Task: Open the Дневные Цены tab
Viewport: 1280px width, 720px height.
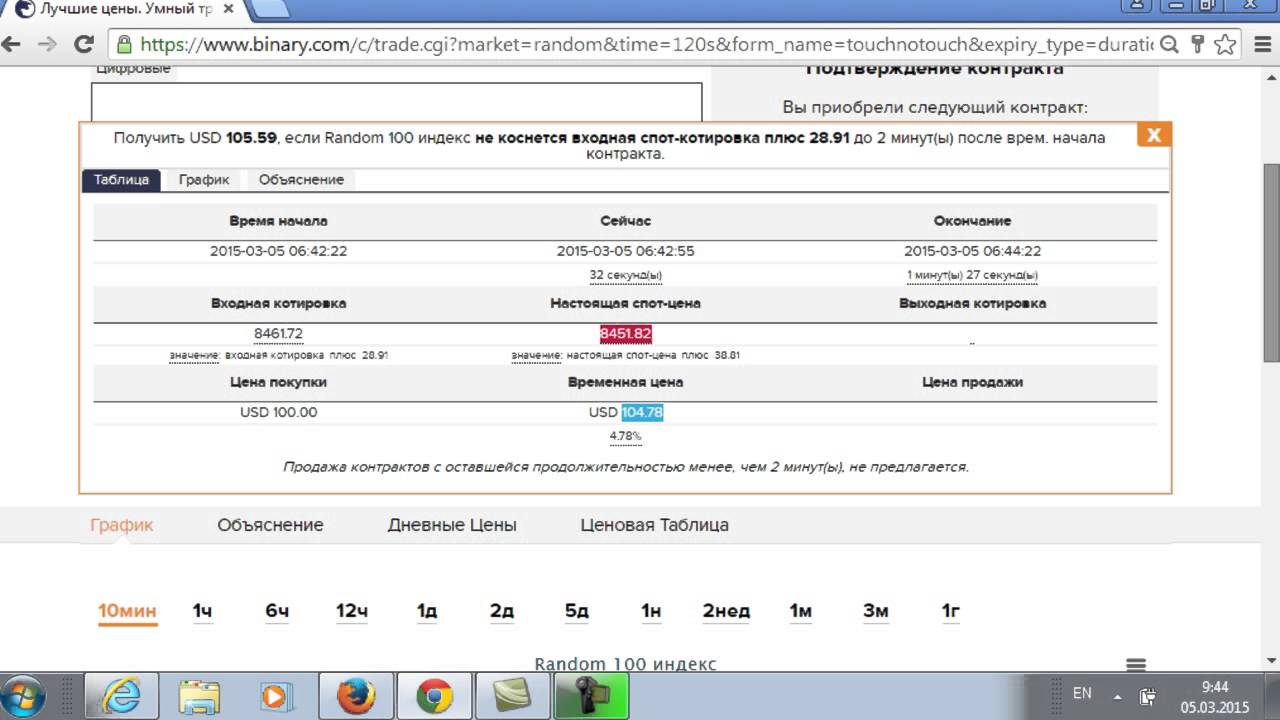Action: click(x=452, y=525)
